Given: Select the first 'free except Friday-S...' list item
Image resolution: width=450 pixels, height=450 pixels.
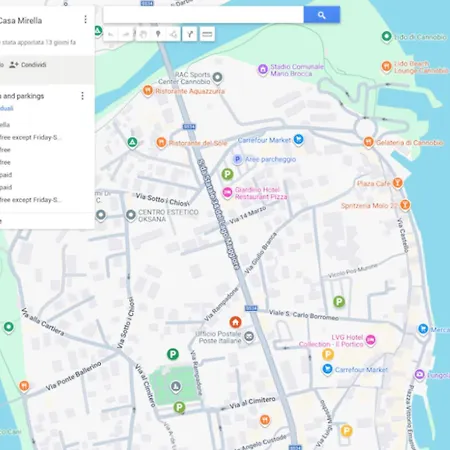Looking at the screenshot, I should click(x=31, y=137).
